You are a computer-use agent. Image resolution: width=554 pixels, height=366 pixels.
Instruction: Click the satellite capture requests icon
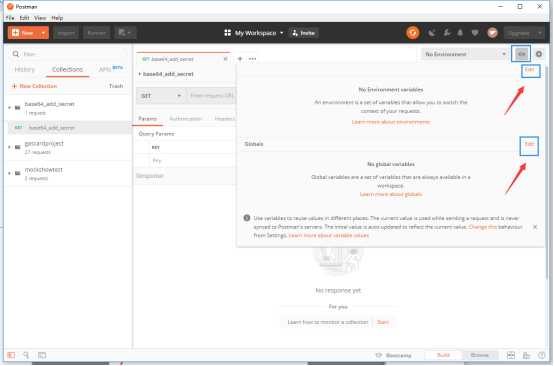[431, 33]
